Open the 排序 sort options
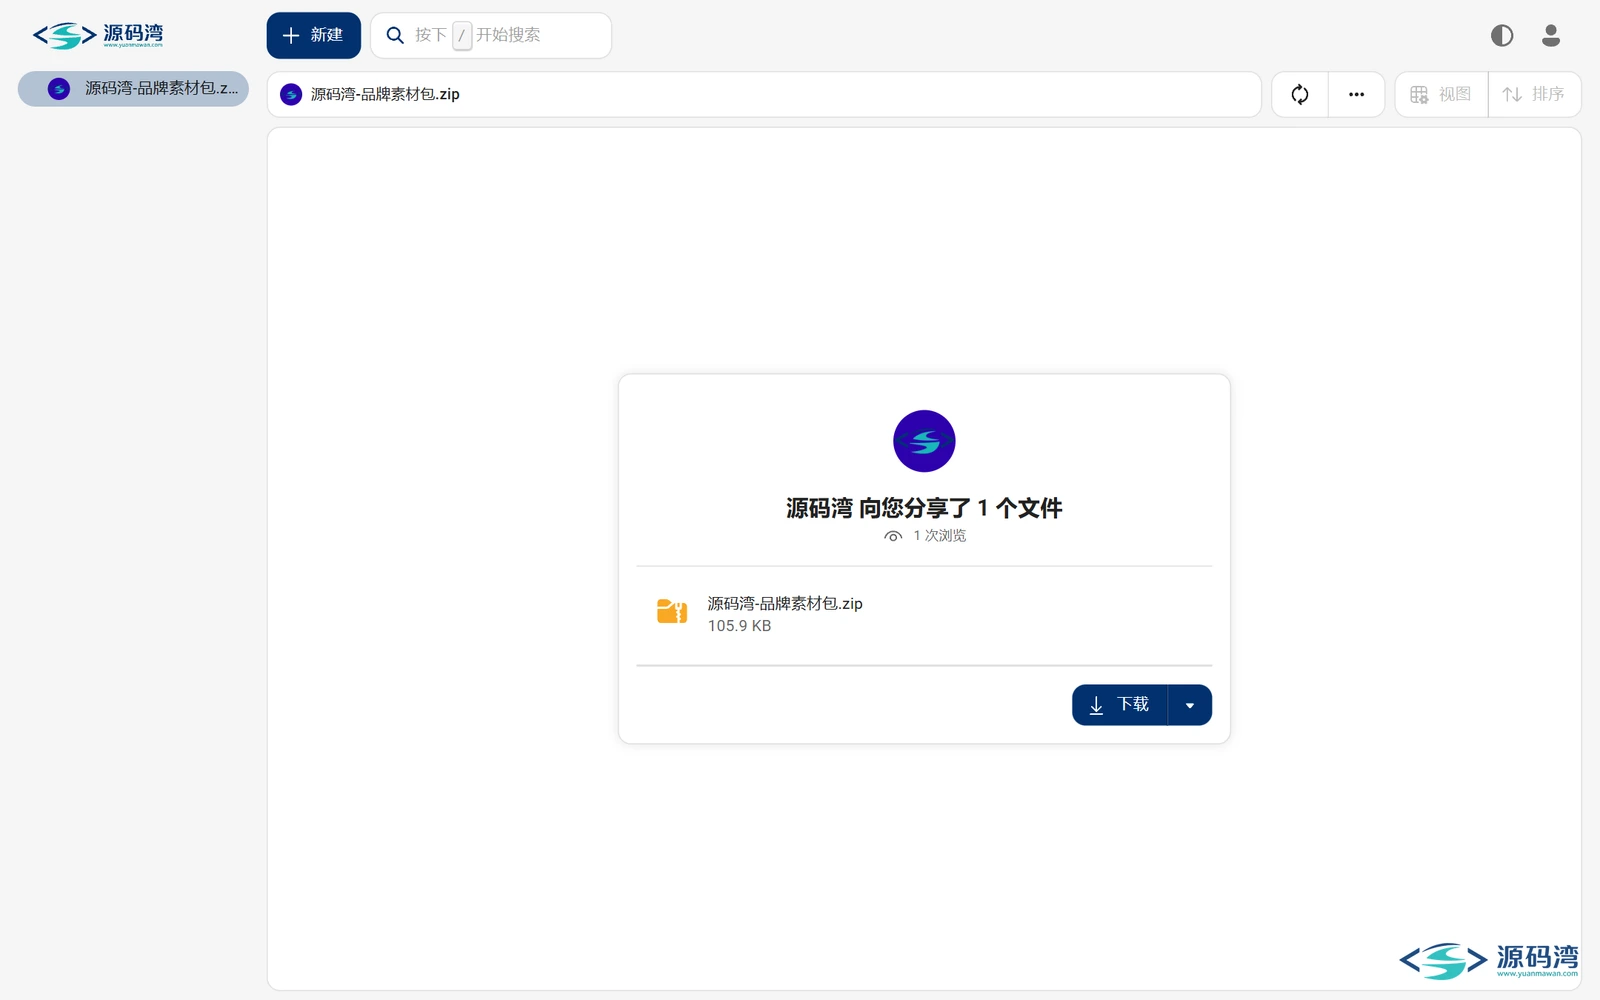 [1534, 94]
